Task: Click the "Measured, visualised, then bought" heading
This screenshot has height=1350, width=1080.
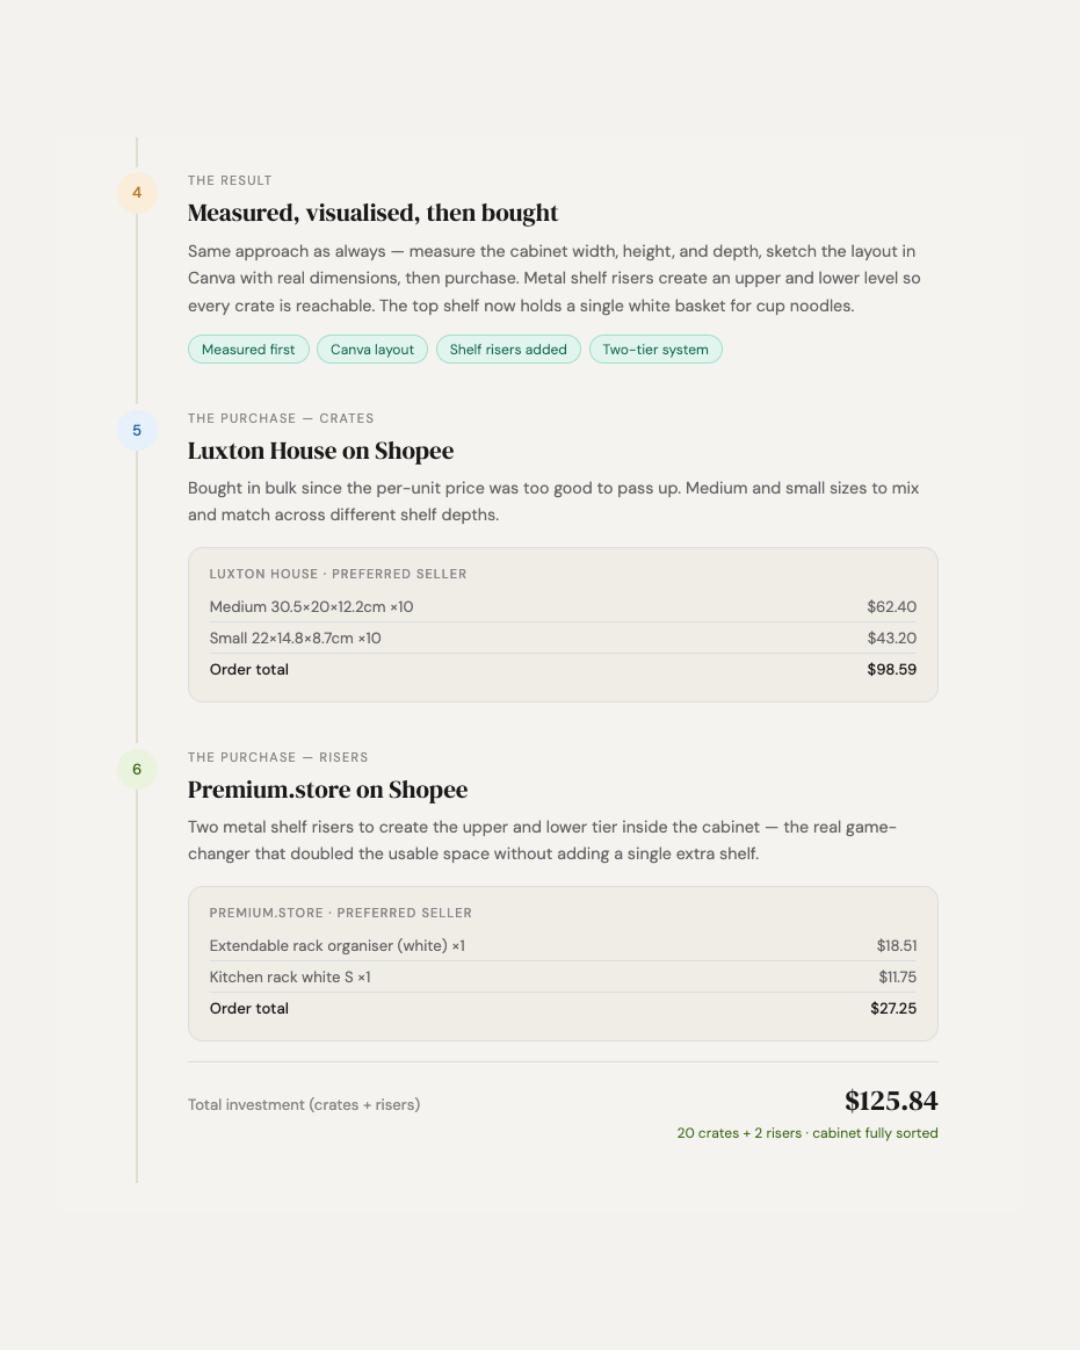Action: [x=372, y=213]
